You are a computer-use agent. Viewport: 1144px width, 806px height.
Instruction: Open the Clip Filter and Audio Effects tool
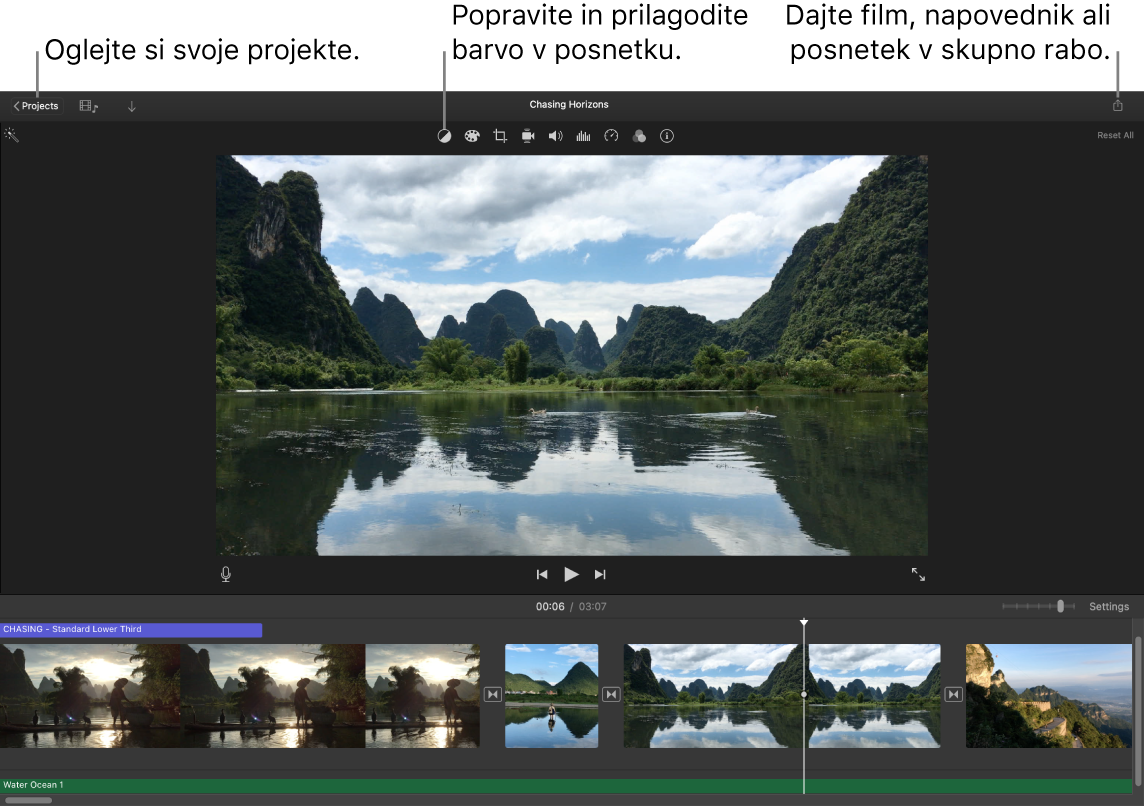point(639,136)
